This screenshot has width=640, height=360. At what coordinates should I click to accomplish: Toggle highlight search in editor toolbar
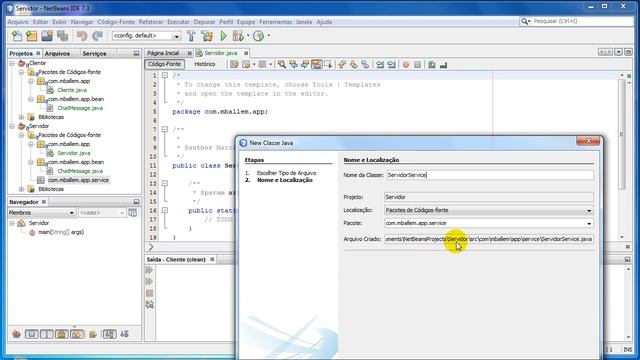(316, 64)
